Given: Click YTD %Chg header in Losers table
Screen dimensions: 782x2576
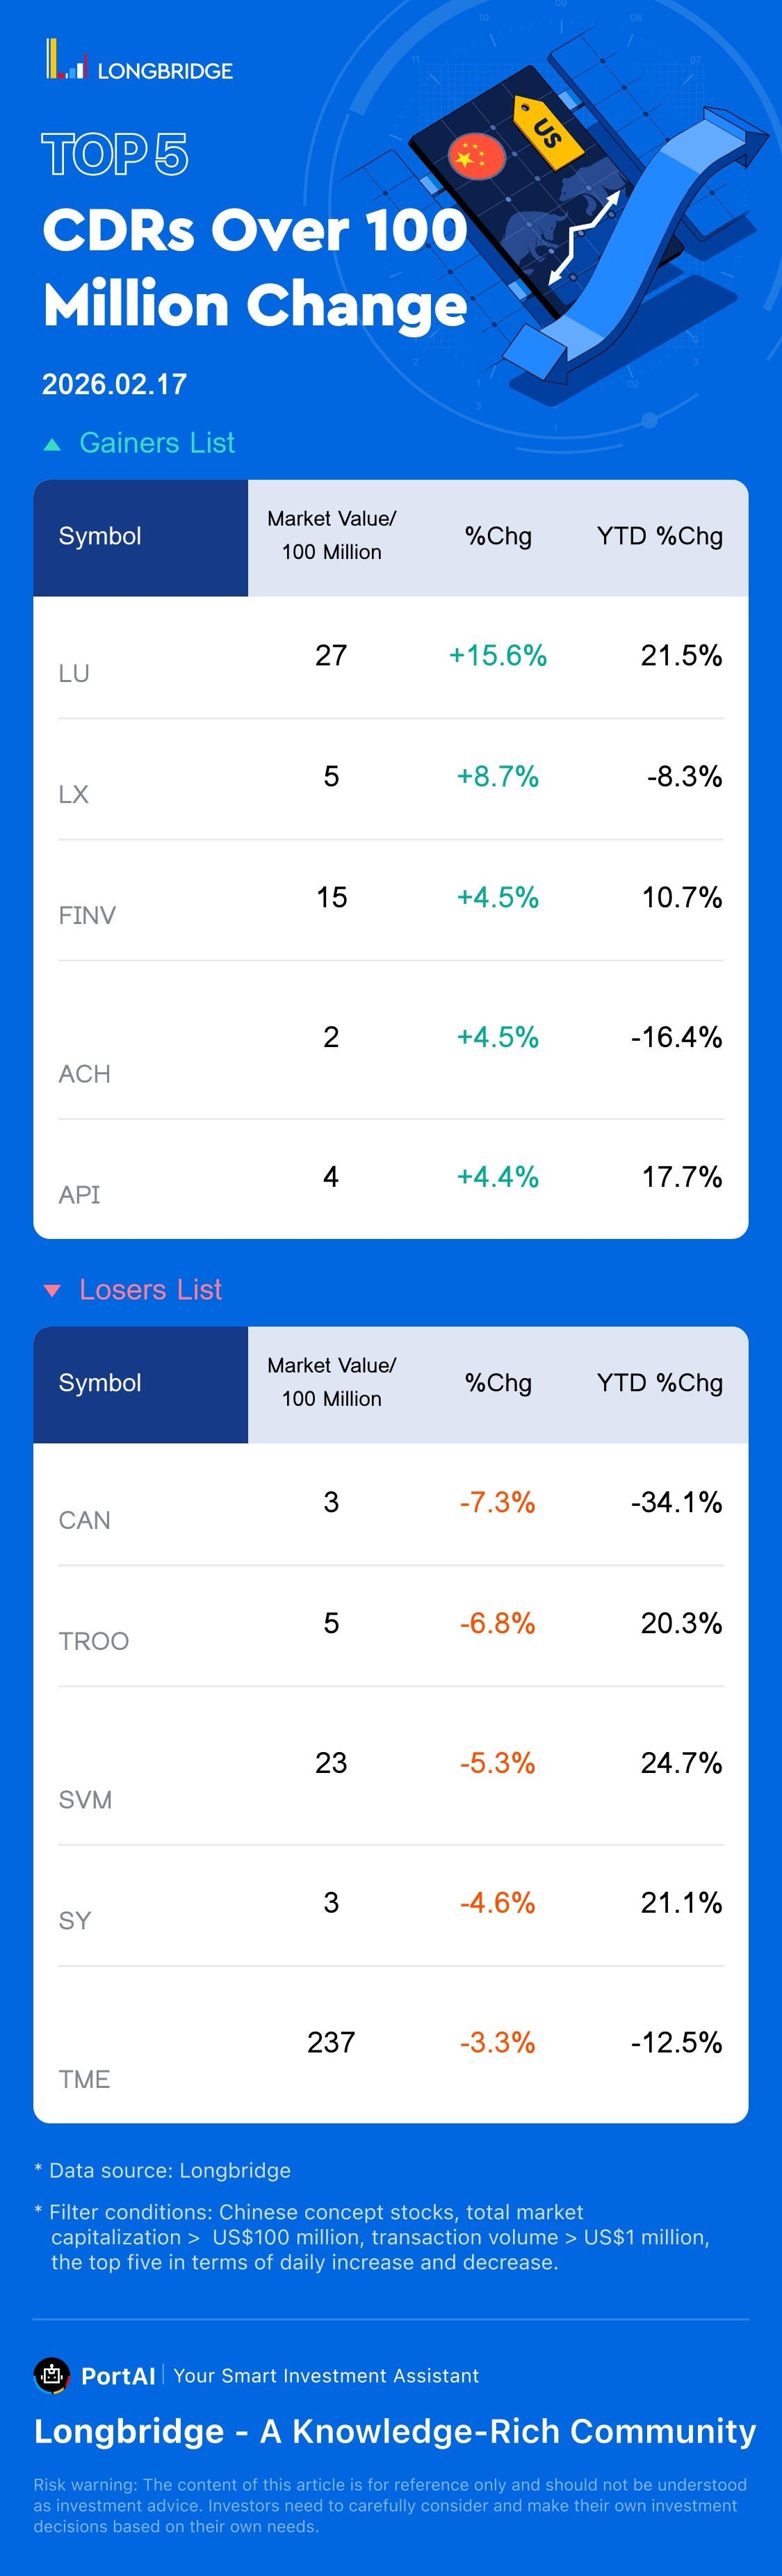Looking at the screenshot, I should pos(659,1383).
